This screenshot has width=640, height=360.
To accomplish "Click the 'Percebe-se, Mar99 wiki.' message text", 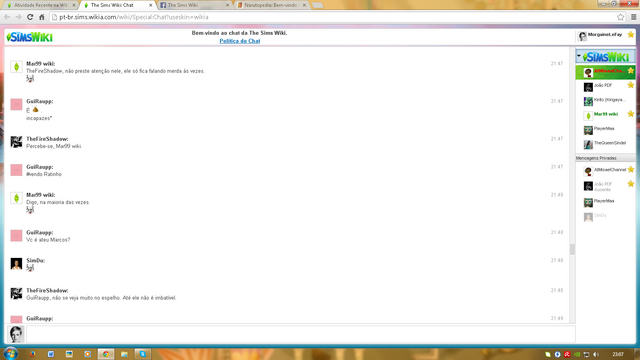I will tap(54, 146).
